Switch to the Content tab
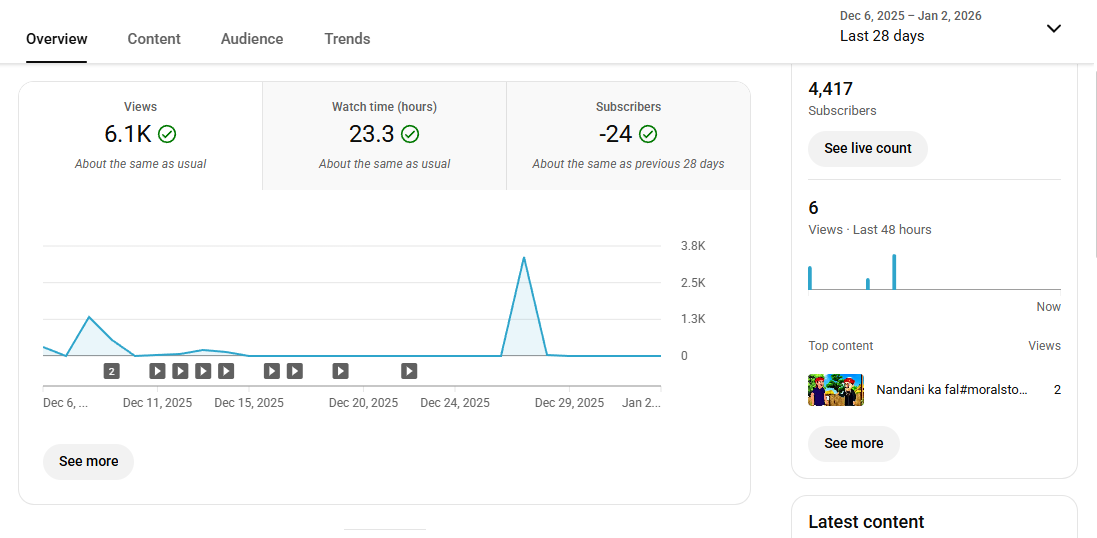 pos(154,39)
